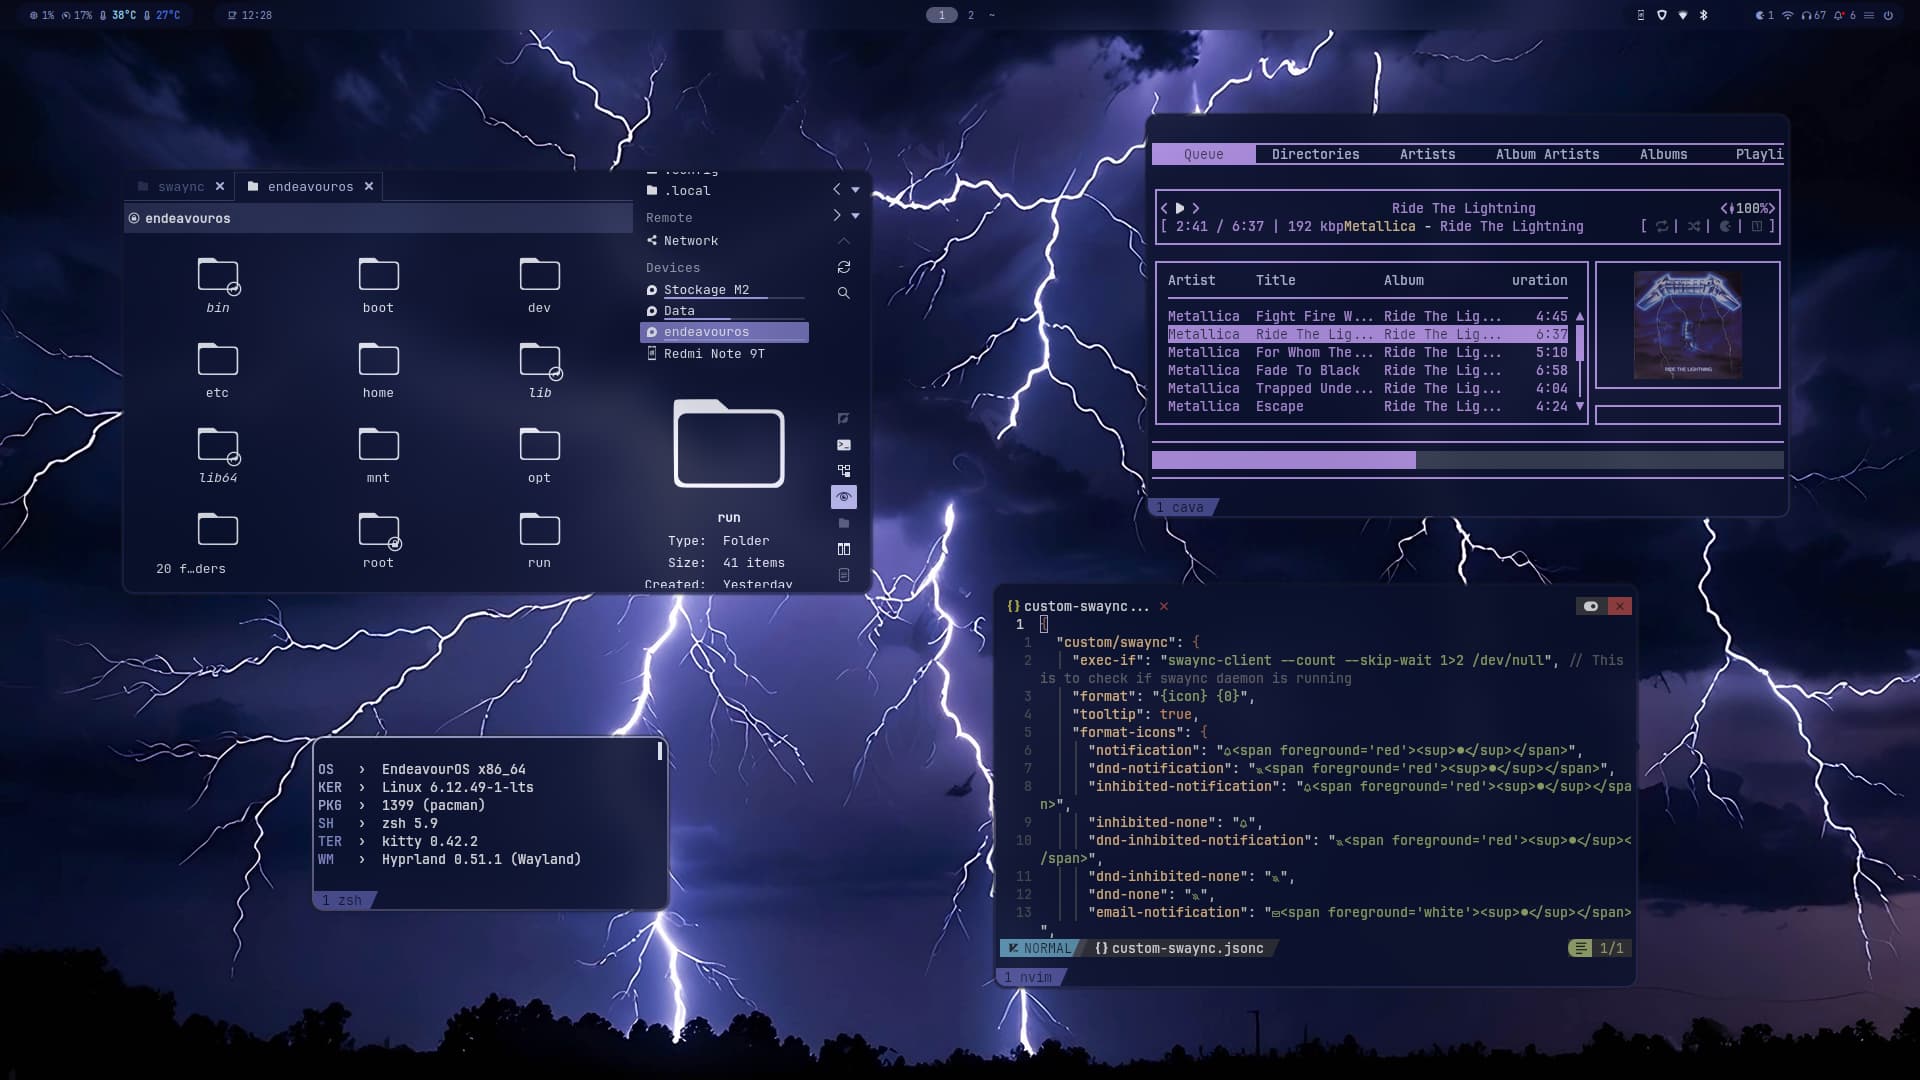Click the search magnifier in file manager
Image resolution: width=1920 pixels, height=1080 pixels.
pyautogui.click(x=844, y=293)
